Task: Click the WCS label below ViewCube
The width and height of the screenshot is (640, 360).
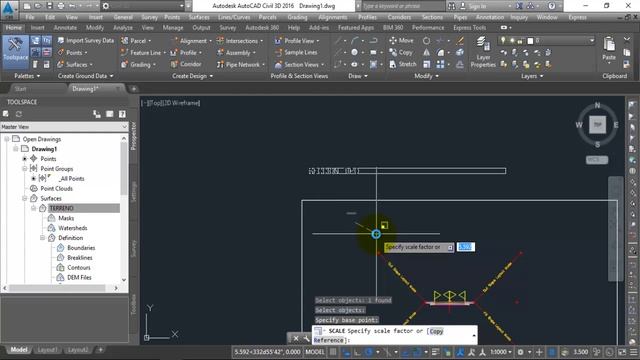Action: 597,160
